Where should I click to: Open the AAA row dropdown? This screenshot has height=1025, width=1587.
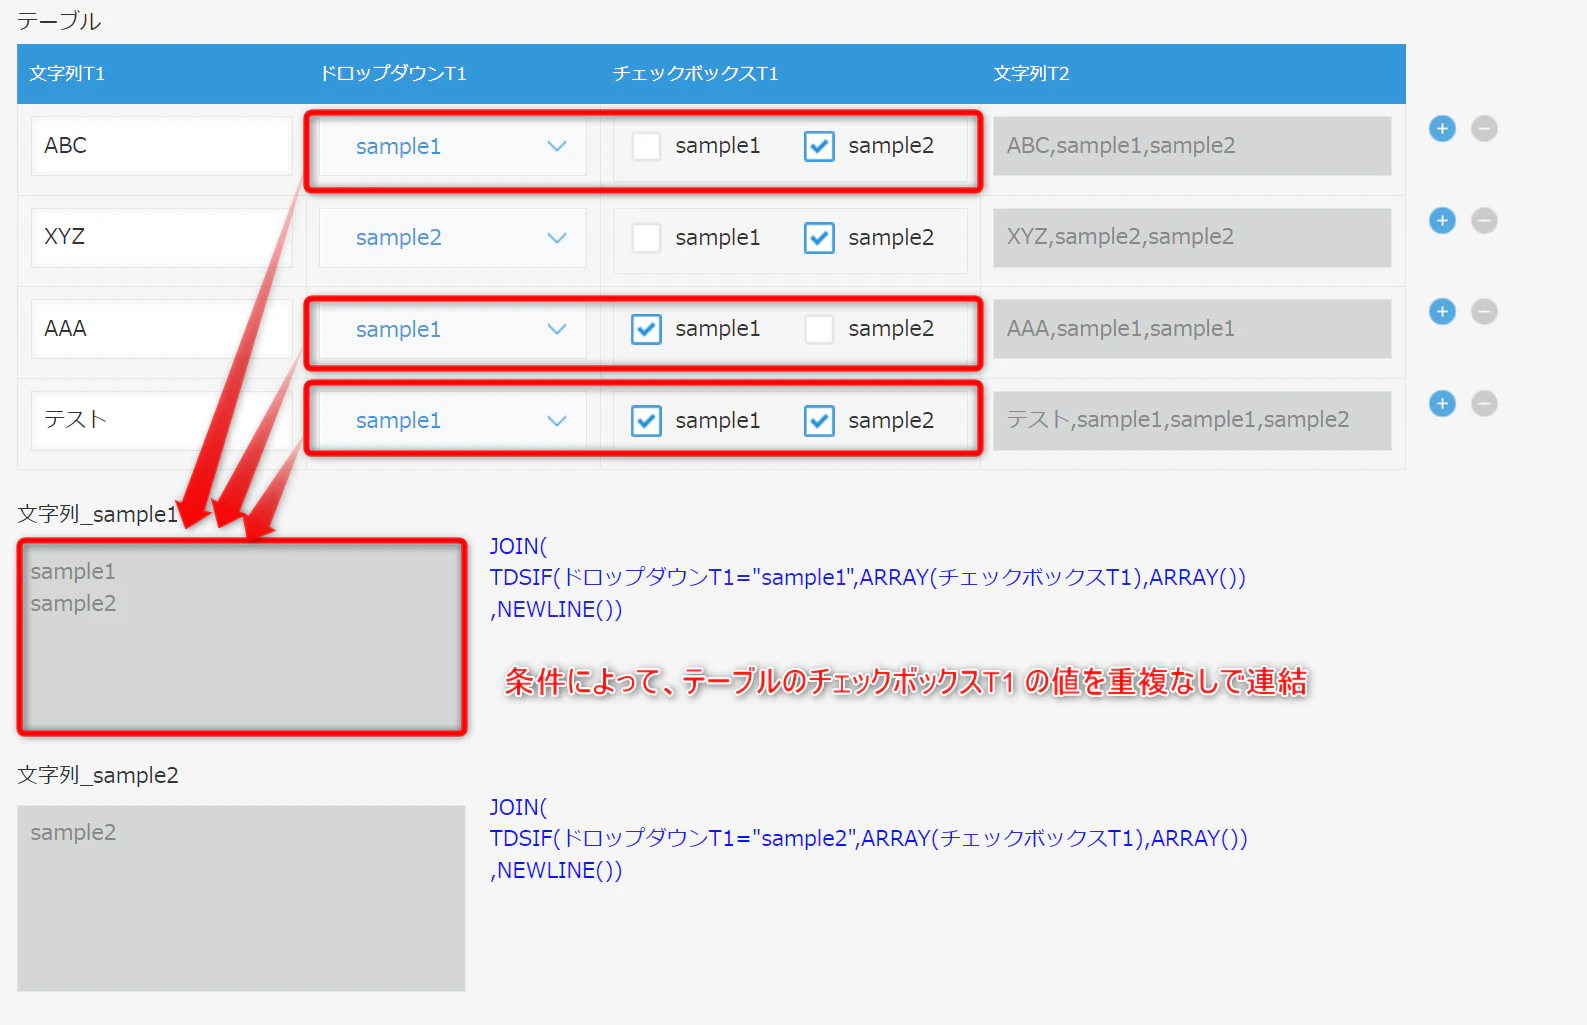pyautogui.click(x=453, y=329)
